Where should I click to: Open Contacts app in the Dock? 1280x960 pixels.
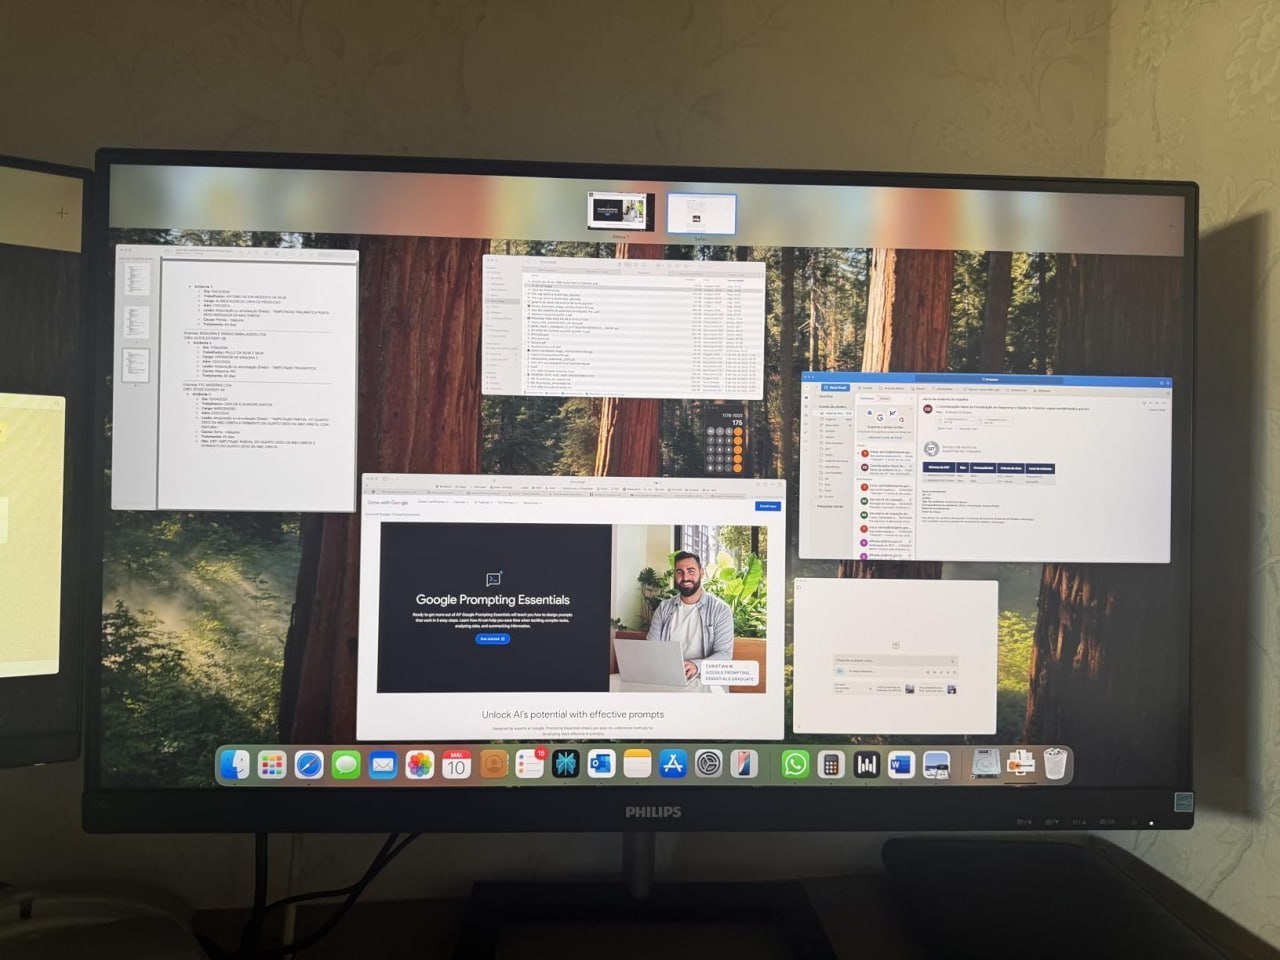pyautogui.click(x=493, y=765)
